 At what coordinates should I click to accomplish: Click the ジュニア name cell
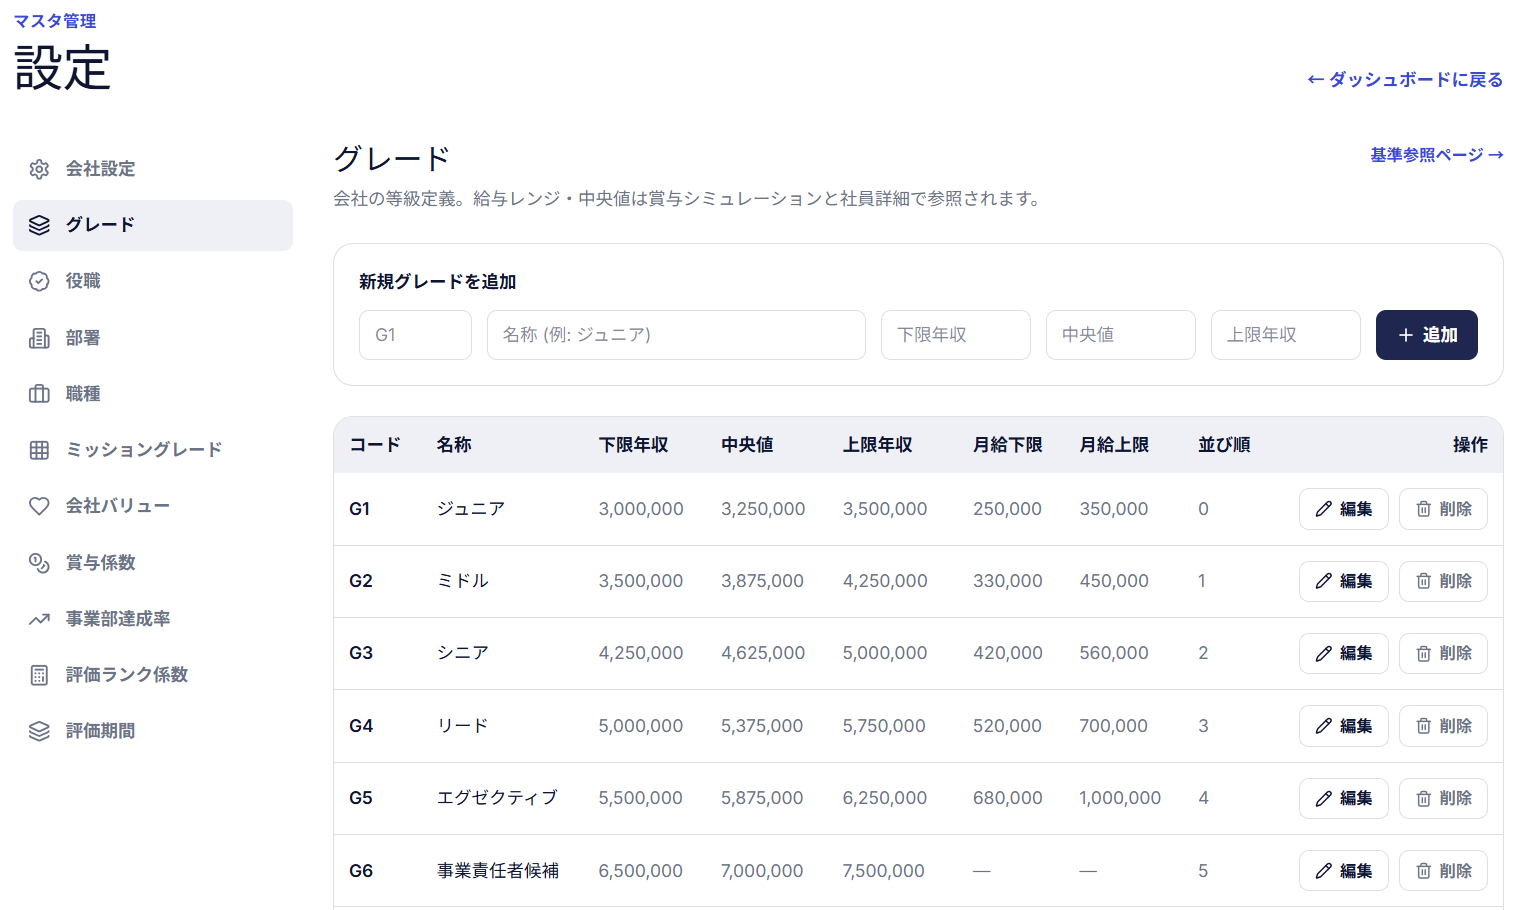[471, 509]
